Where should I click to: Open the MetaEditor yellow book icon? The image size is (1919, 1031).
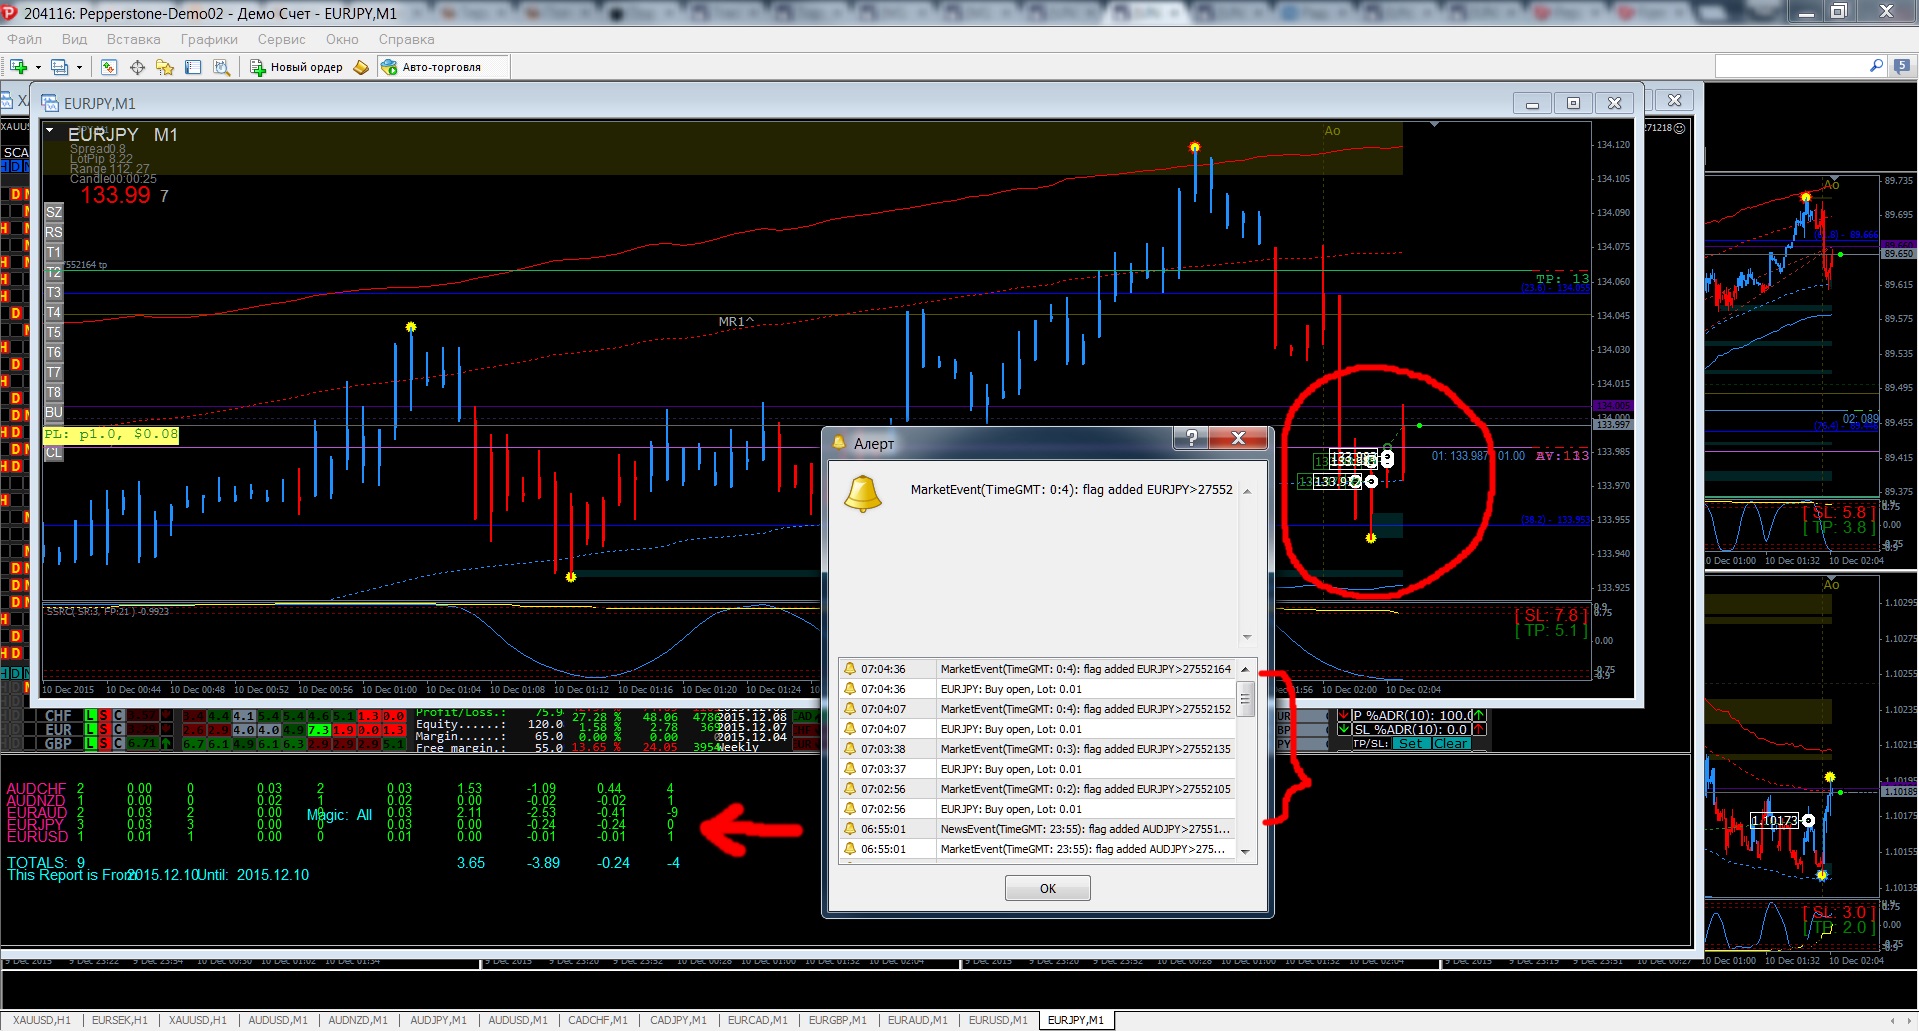pos(361,67)
